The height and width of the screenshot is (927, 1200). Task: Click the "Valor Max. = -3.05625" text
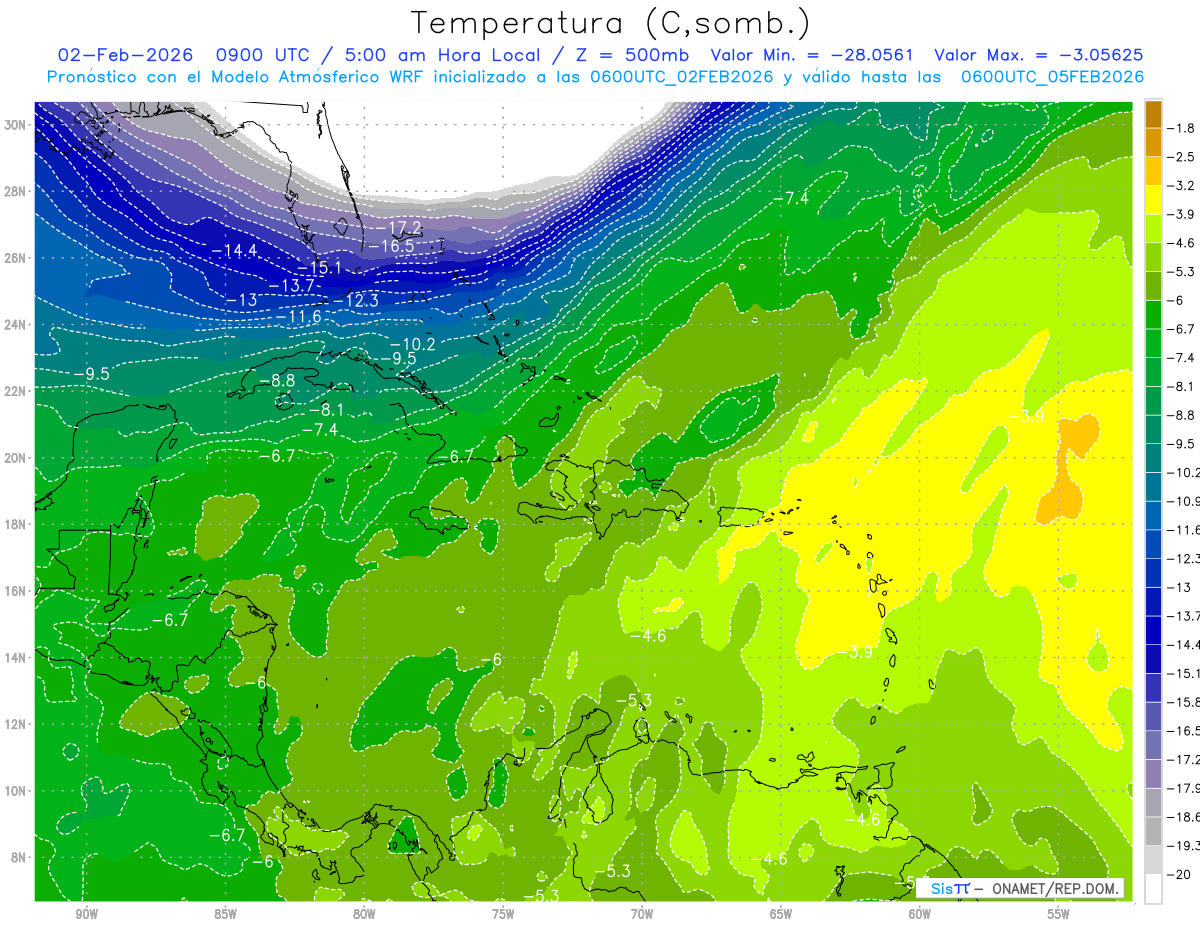[1039, 55]
